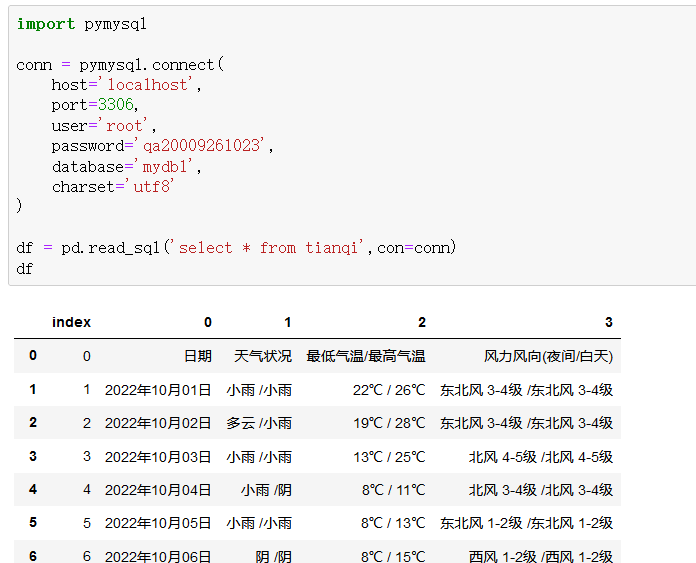
Task: Click the port=3306 code line
Action: [x=95, y=105]
